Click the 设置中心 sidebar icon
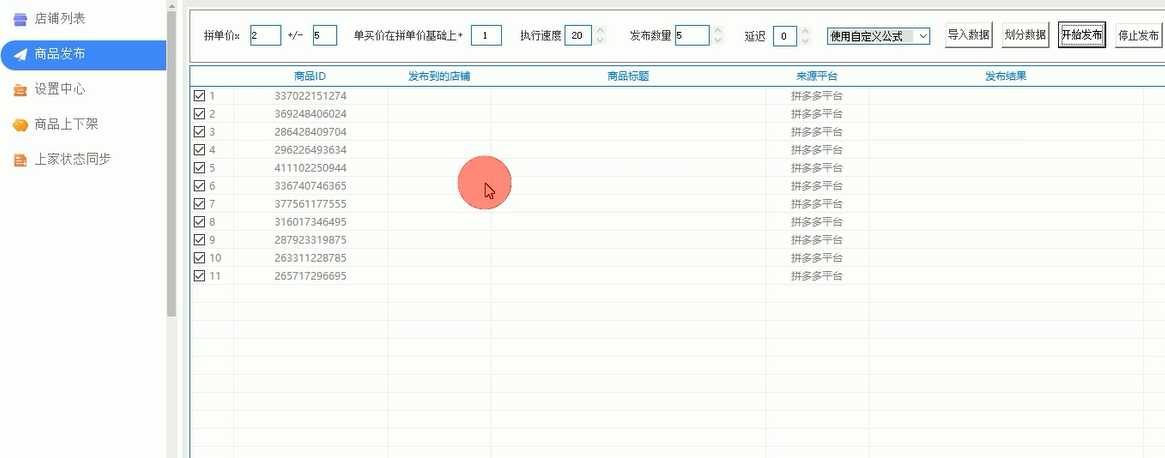Image resolution: width=1165 pixels, height=458 pixels. [20, 90]
